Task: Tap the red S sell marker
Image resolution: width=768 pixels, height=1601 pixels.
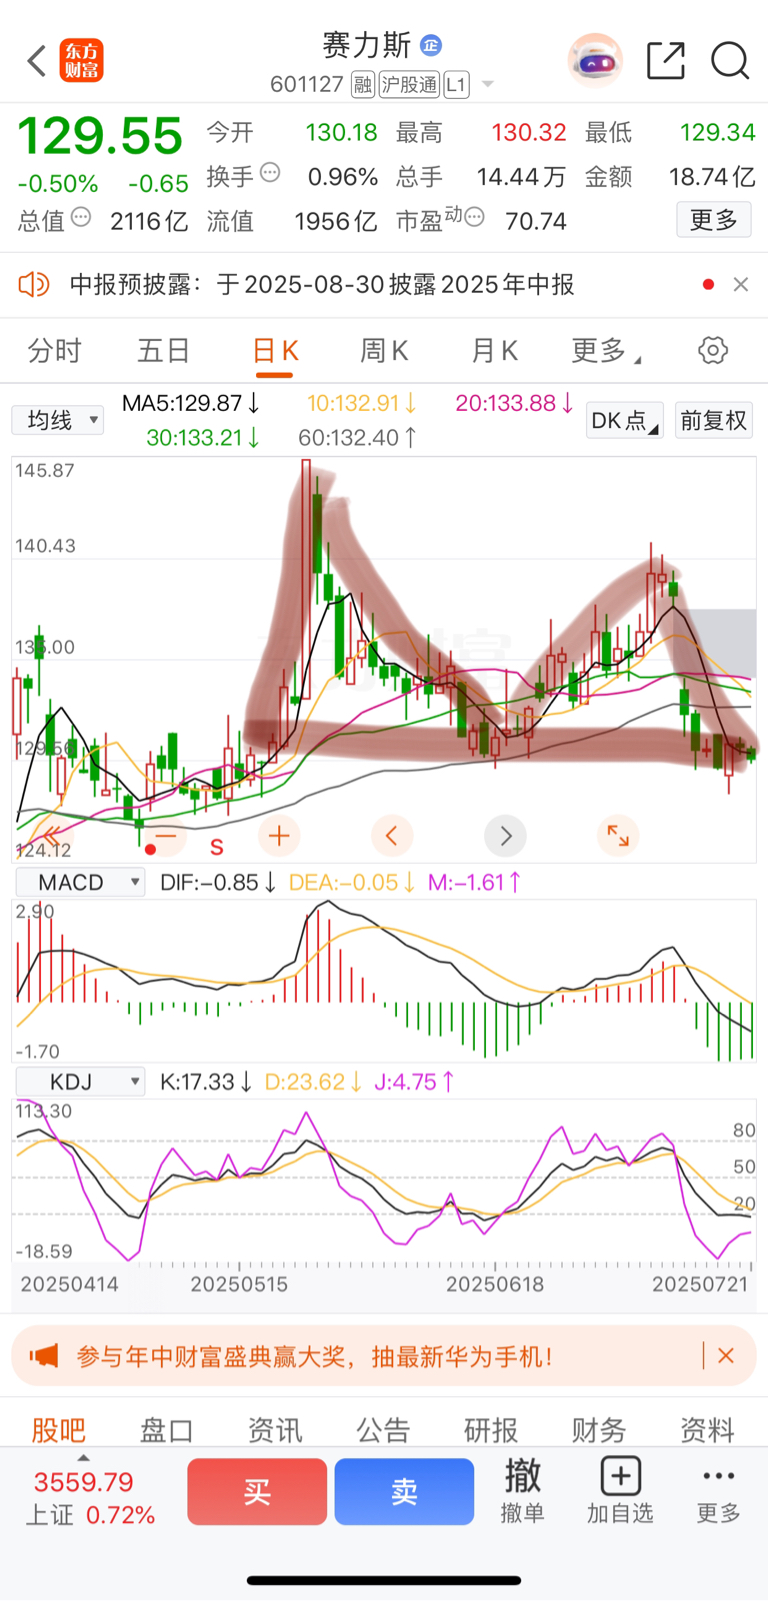Action: pyautogui.click(x=216, y=848)
